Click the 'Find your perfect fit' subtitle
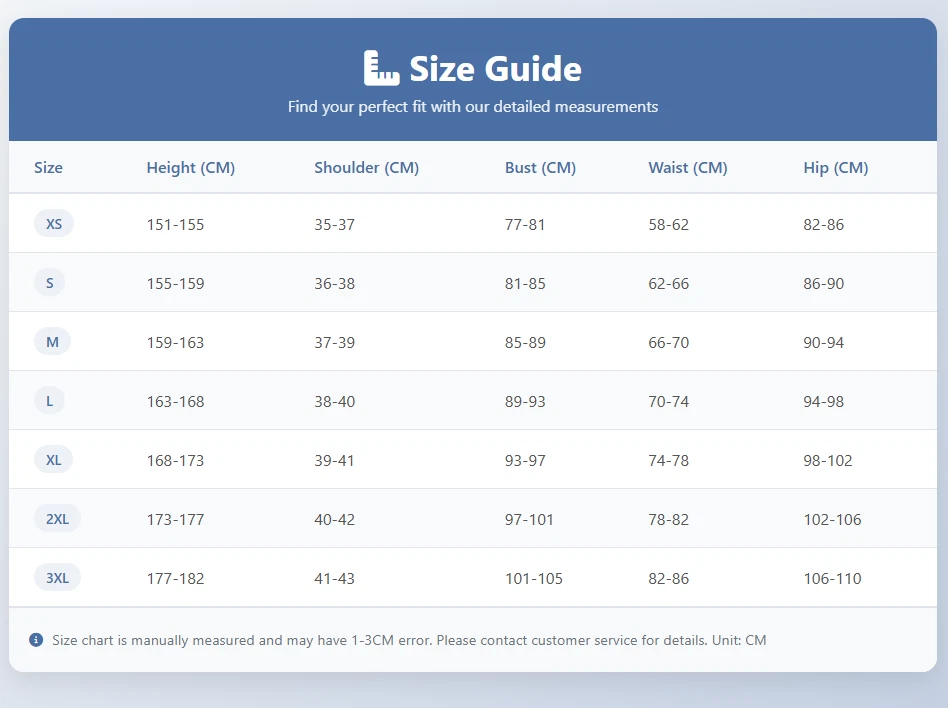 point(473,106)
